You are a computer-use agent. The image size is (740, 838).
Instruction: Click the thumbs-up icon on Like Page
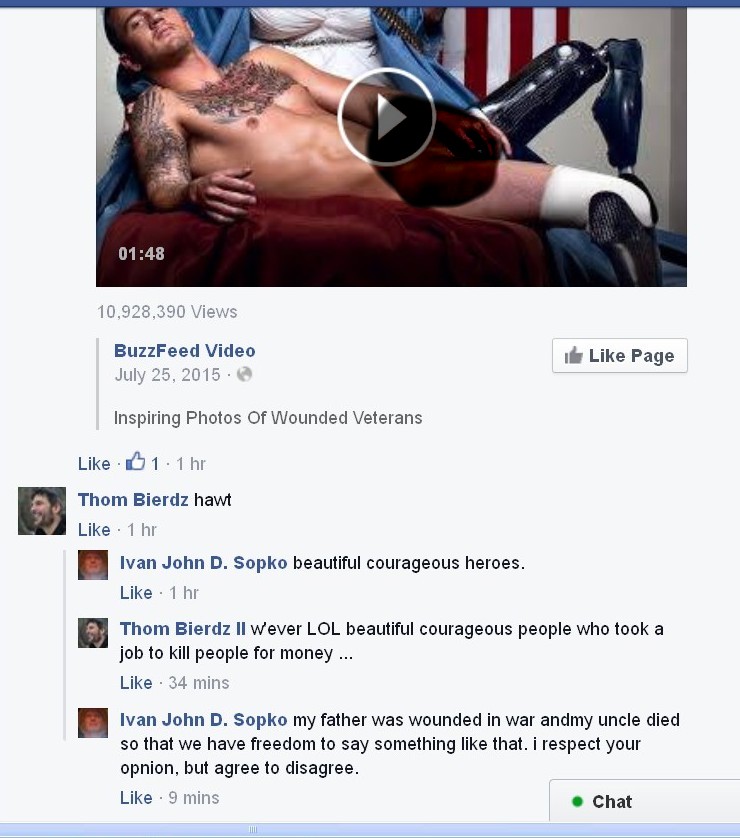[573, 355]
